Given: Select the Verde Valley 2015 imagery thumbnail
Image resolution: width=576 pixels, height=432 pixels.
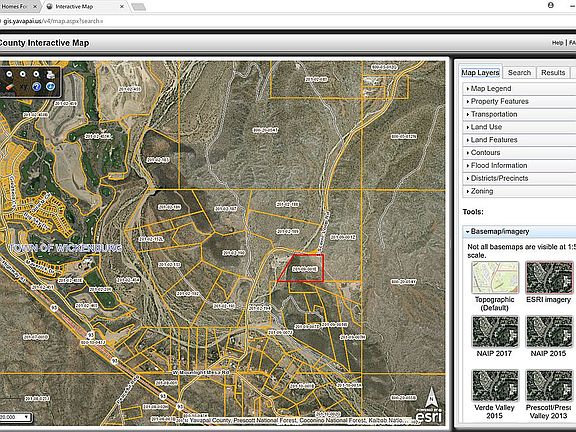Looking at the screenshot, I should coord(495,386).
